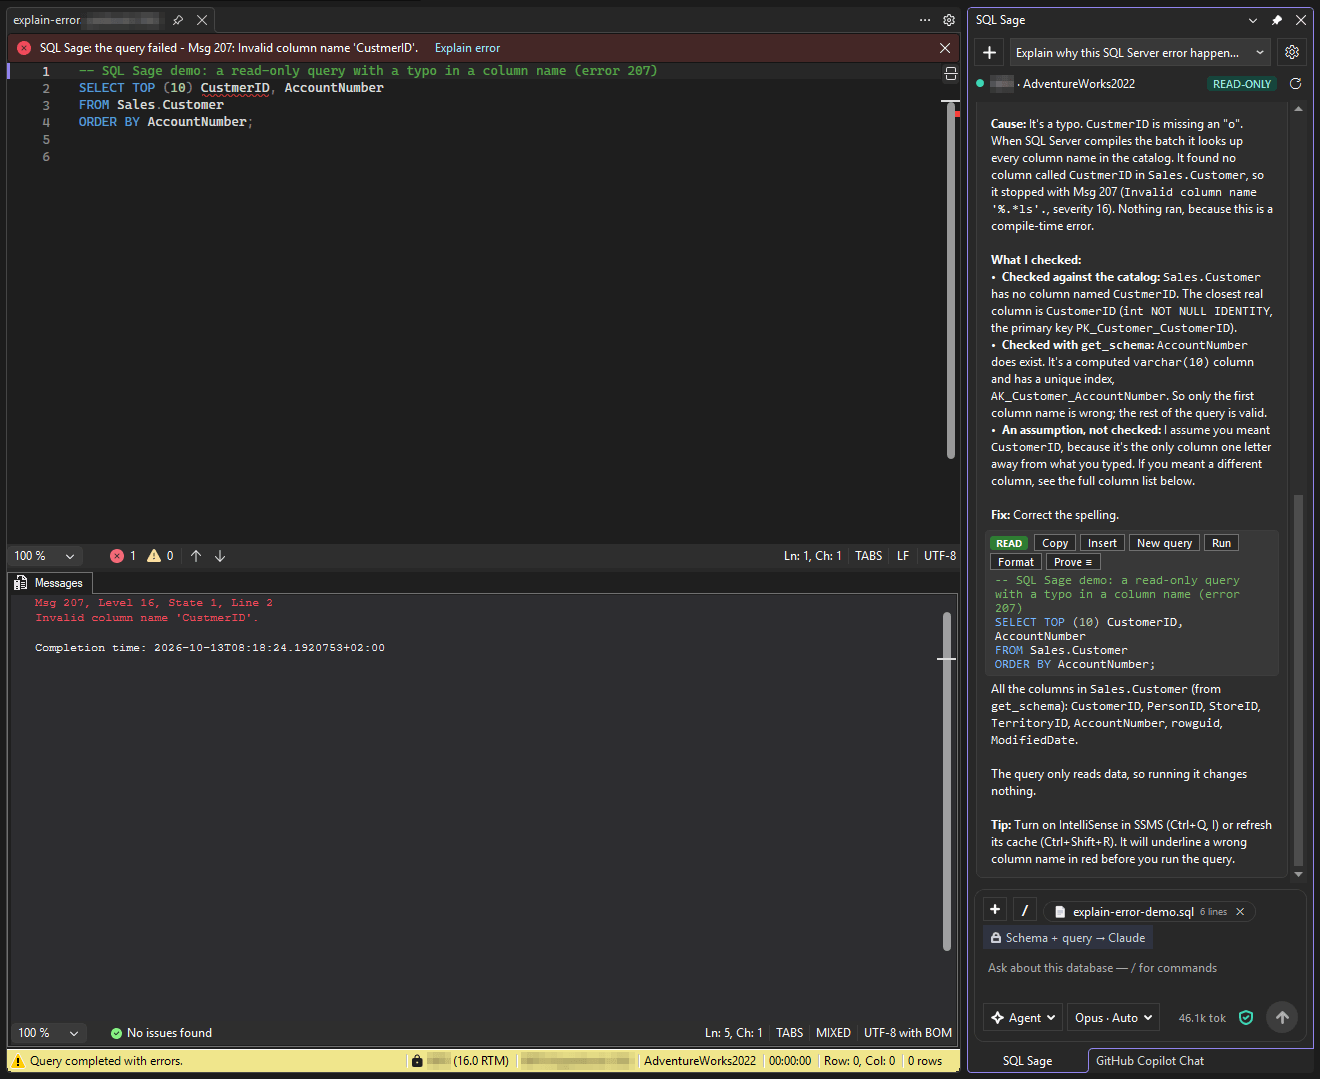Click the editor split-window handle icon
Viewport: 1320px width, 1079px height.
[951, 73]
